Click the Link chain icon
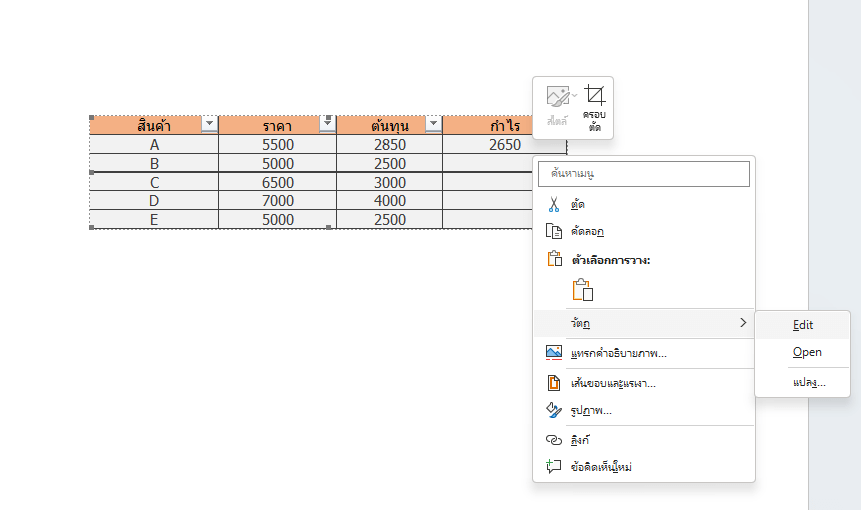Image resolution: width=861 pixels, height=510 pixels. coord(554,440)
